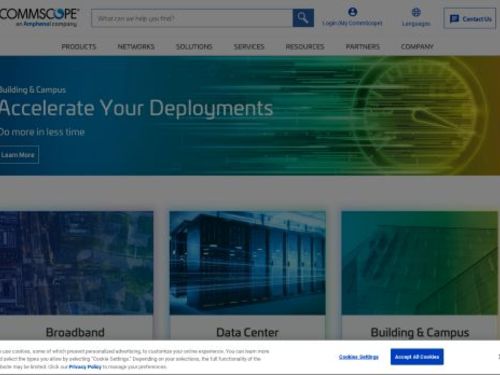Dismiss the cookie banner with X

(x=499, y=356)
